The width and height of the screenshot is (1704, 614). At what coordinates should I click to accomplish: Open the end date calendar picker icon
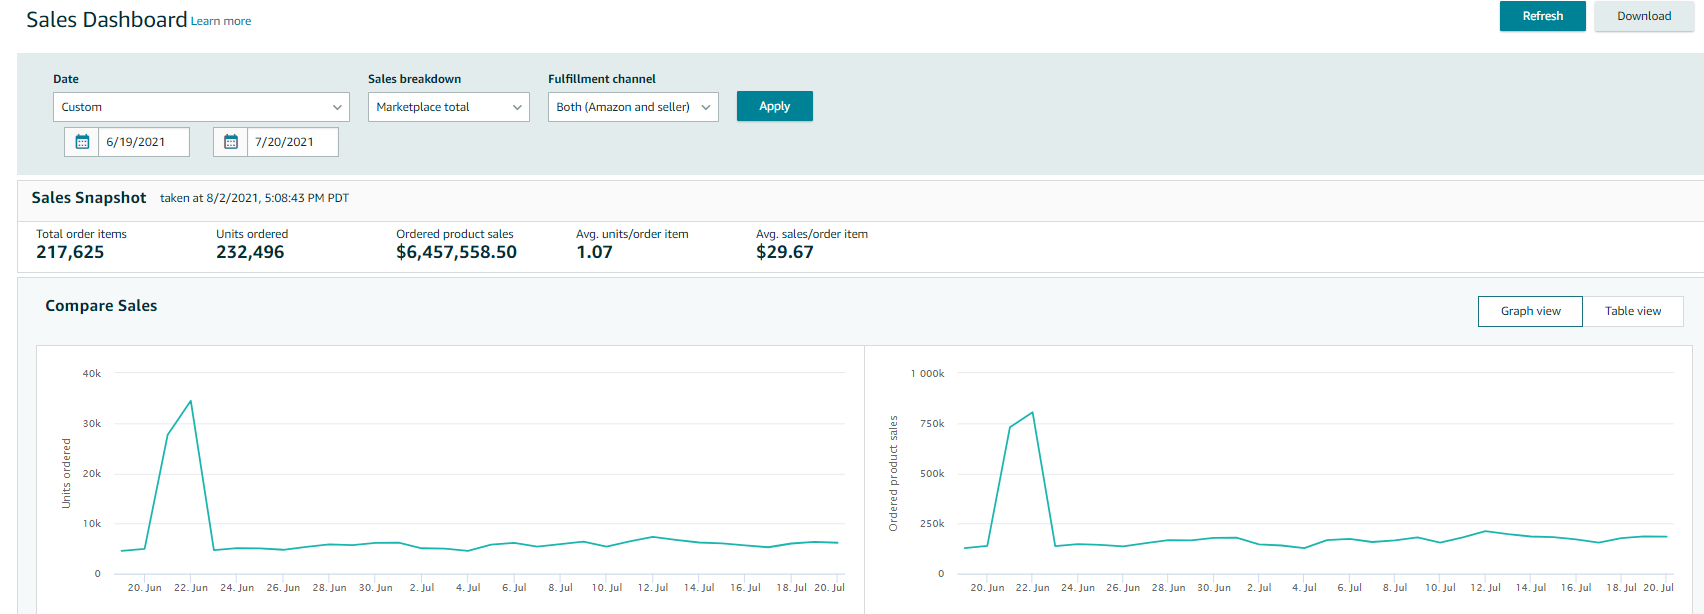point(231,142)
